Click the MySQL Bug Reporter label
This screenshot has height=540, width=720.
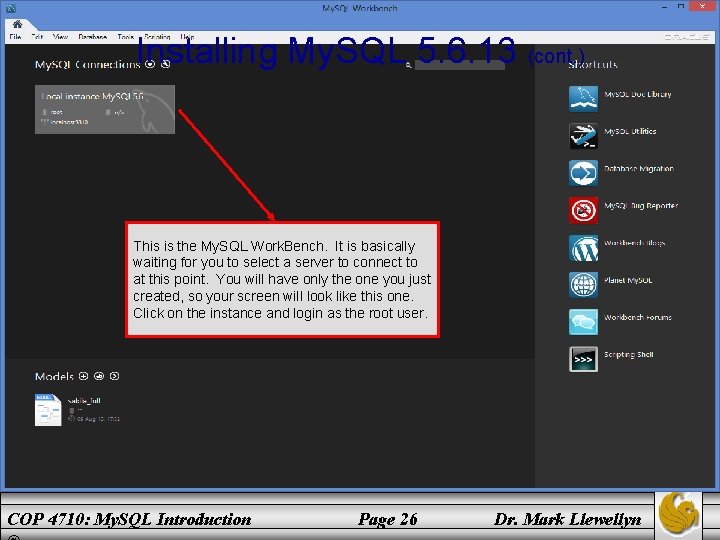tap(641, 206)
